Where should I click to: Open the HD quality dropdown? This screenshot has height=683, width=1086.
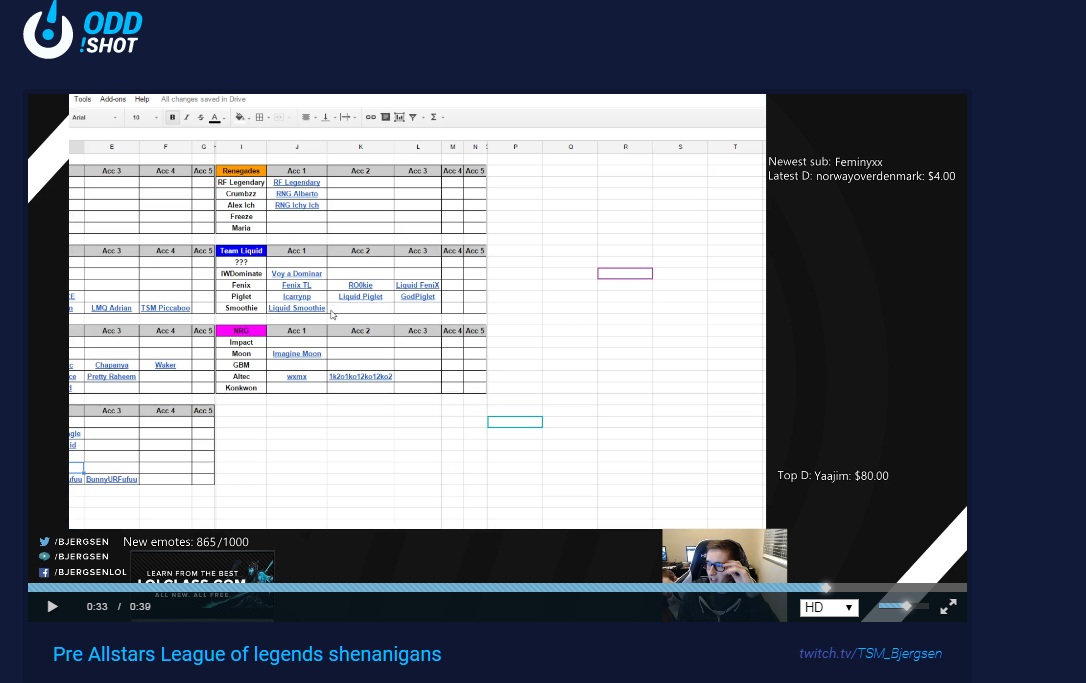tap(829, 607)
